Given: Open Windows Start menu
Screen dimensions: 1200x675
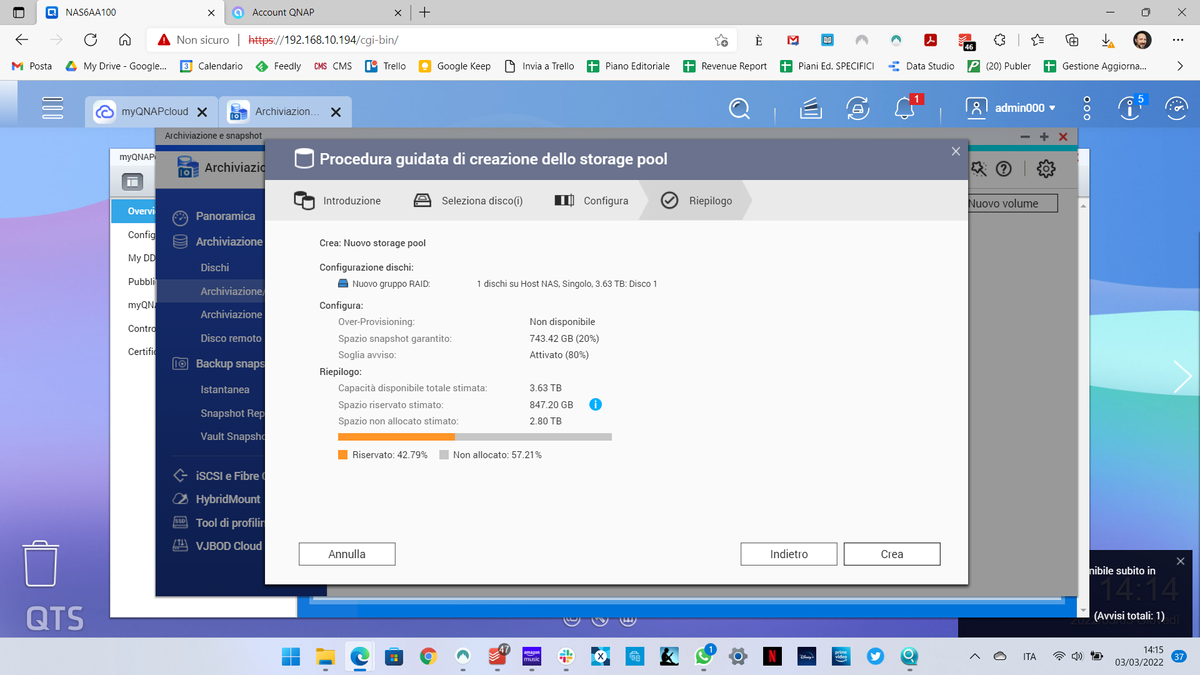Looking at the screenshot, I should pos(291,656).
